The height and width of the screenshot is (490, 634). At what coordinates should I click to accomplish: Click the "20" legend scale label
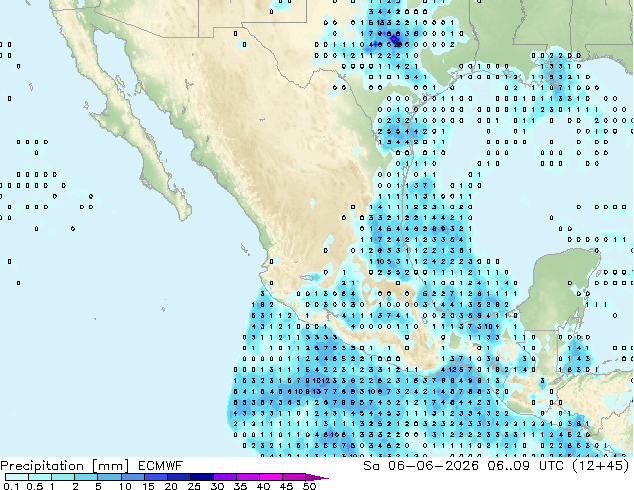(x=171, y=486)
